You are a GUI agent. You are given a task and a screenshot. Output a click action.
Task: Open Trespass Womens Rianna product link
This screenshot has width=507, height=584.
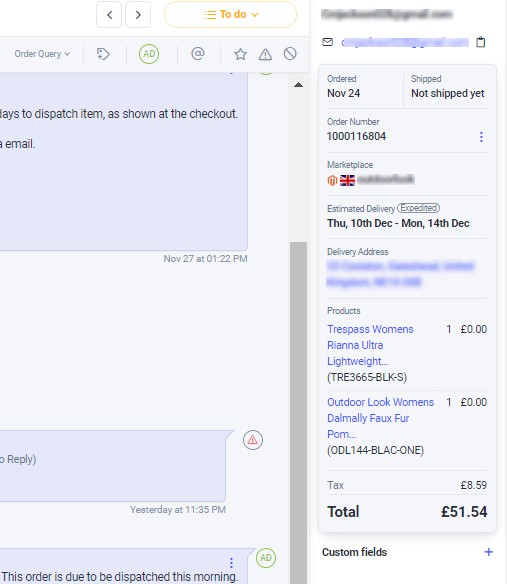(370, 345)
